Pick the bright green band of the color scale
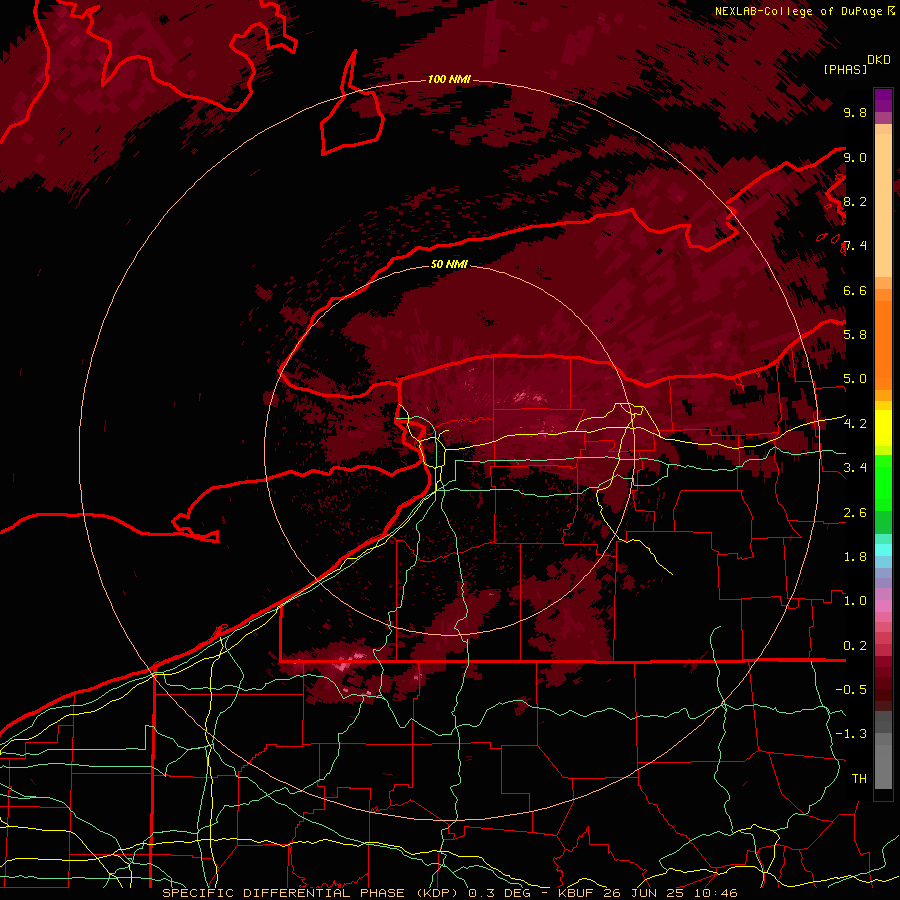Image resolution: width=900 pixels, height=900 pixels. [883, 482]
